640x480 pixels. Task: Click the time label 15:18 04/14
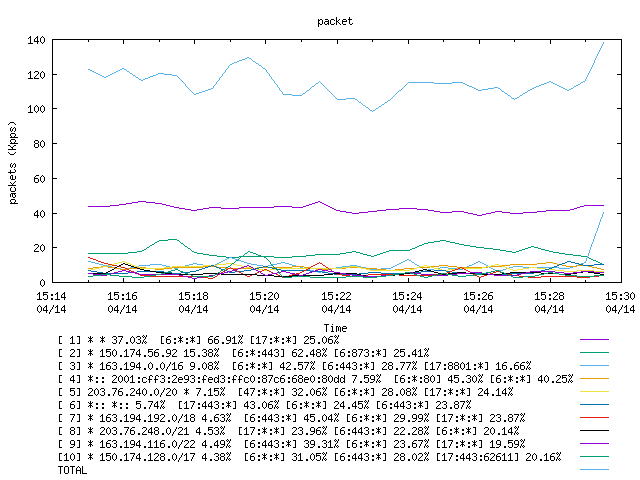[x=193, y=302]
